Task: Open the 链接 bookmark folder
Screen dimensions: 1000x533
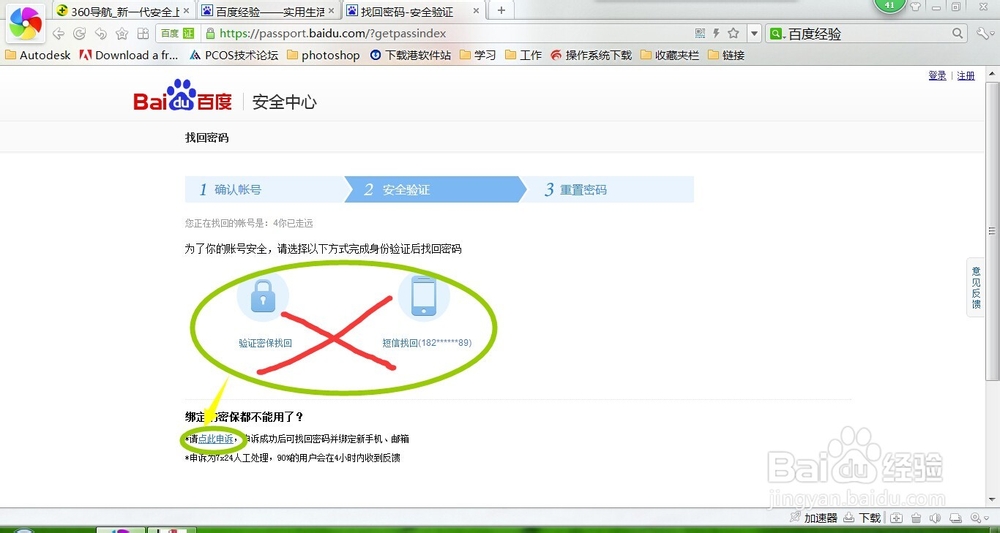Action: 726,55
